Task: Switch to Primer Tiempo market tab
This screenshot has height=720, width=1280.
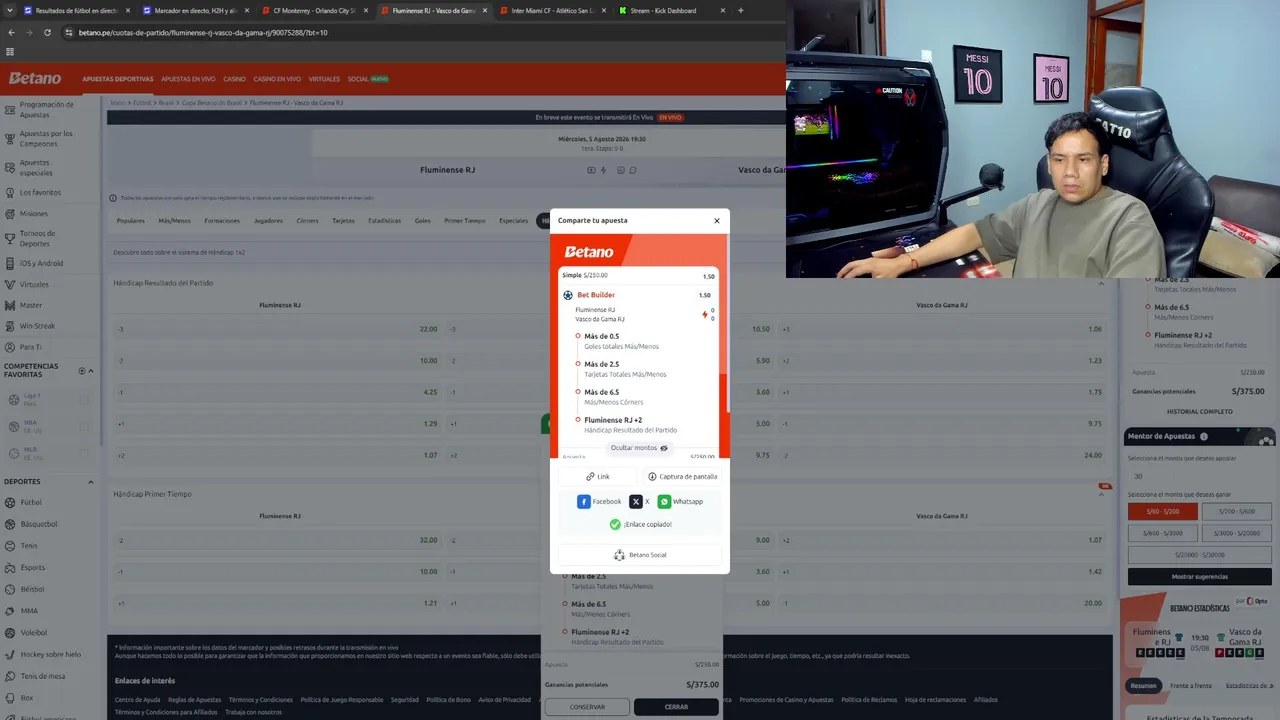Action: (465, 221)
